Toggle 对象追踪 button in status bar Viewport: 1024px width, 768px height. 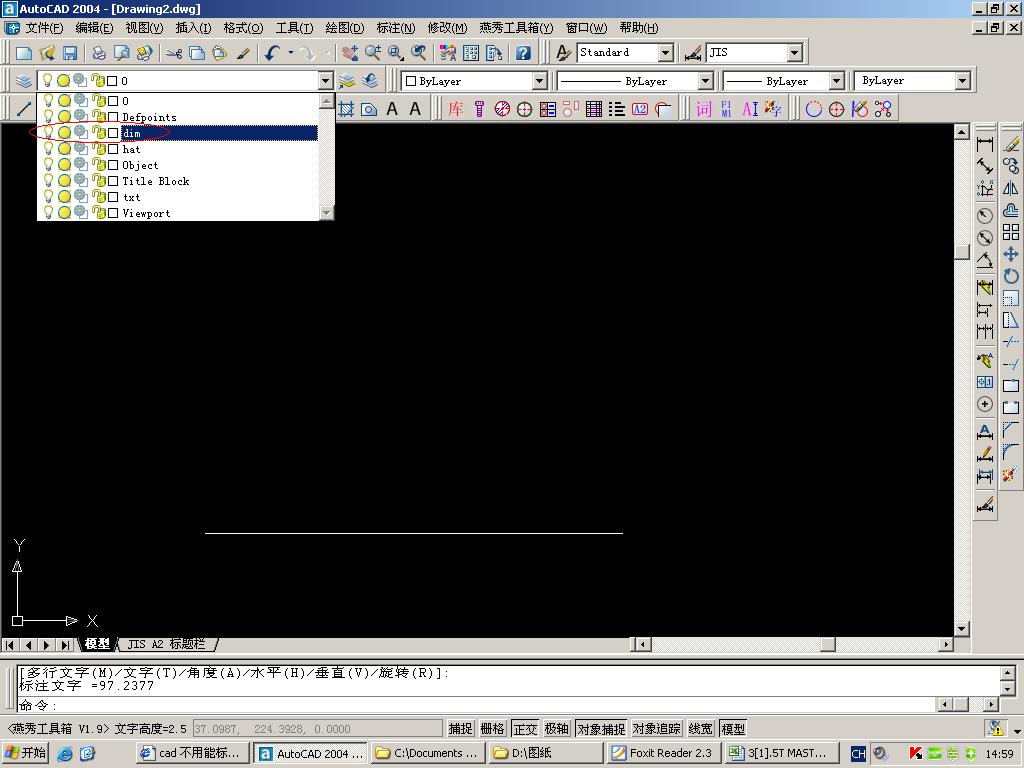click(656, 728)
